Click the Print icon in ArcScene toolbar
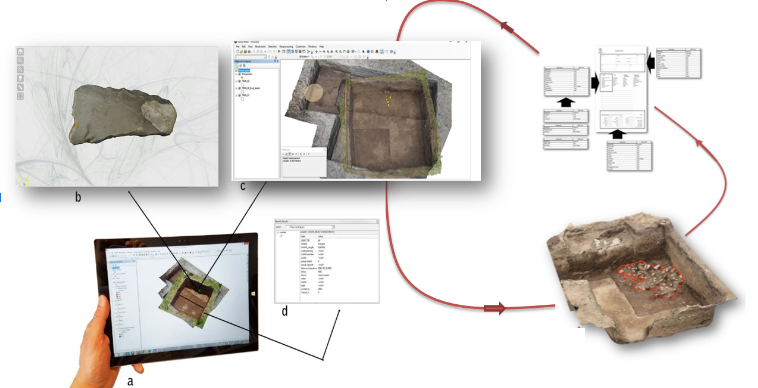Screen dimensions: 758x388 pyautogui.click(x=249, y=52)
